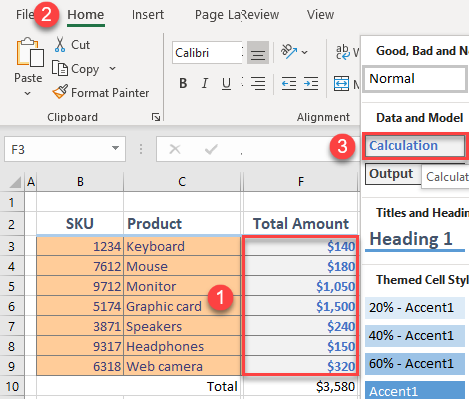Click the Merge & Center icon
The height and width of the screenshot is (399, 469).
click(341, 83)
